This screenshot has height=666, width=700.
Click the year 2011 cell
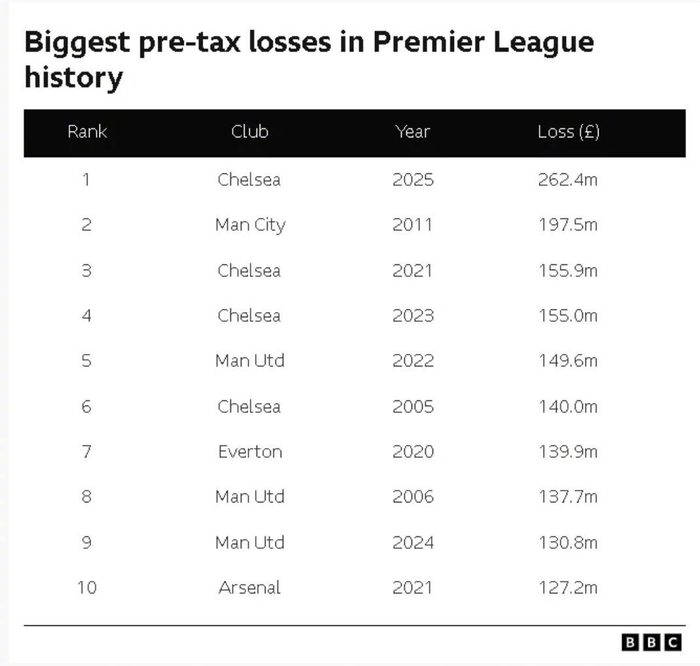tap(412, 225)
